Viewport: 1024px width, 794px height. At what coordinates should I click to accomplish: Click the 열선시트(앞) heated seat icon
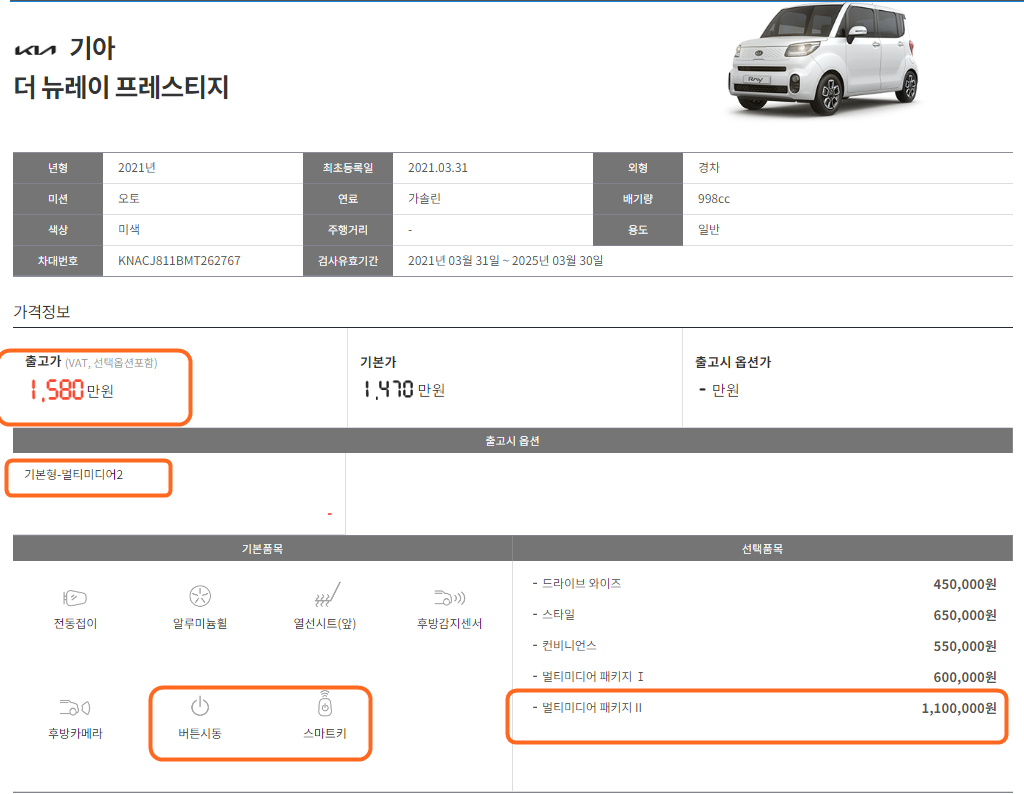click(327, 595)
